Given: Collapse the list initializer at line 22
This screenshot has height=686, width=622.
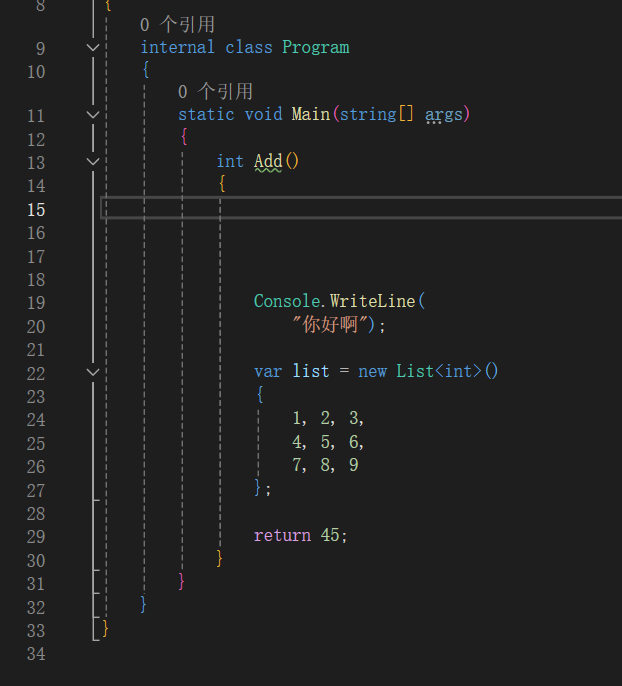Looking at the screenshot, I should [x=93, y=371].
